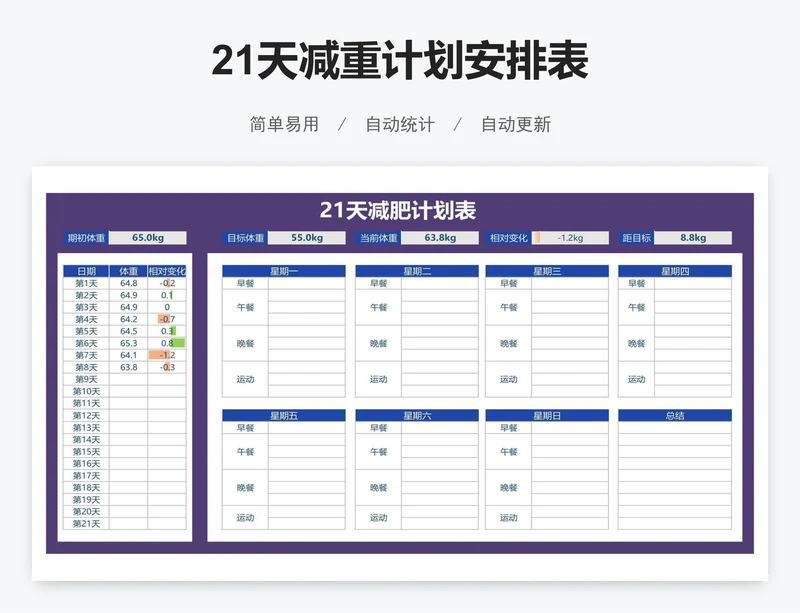
Task: Click the 晚餐 label under 星期日
Action: coord(509,487)
